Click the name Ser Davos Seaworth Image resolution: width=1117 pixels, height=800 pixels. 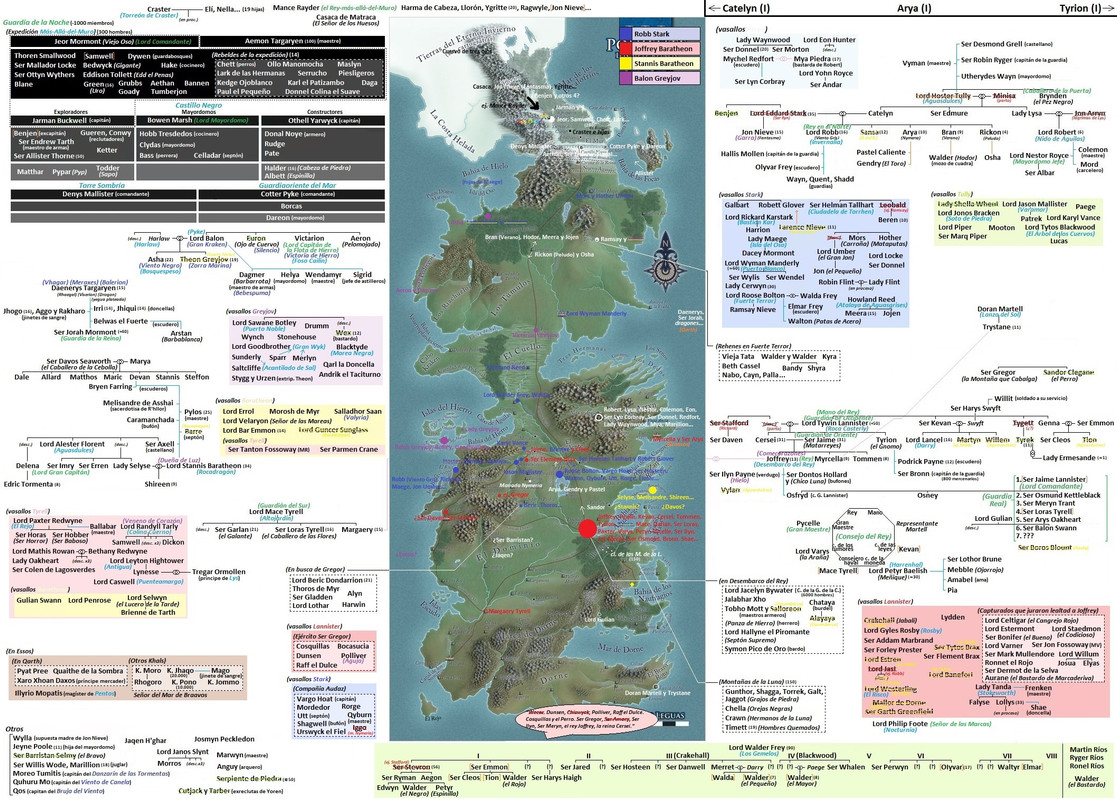click(x=79, y=361)
